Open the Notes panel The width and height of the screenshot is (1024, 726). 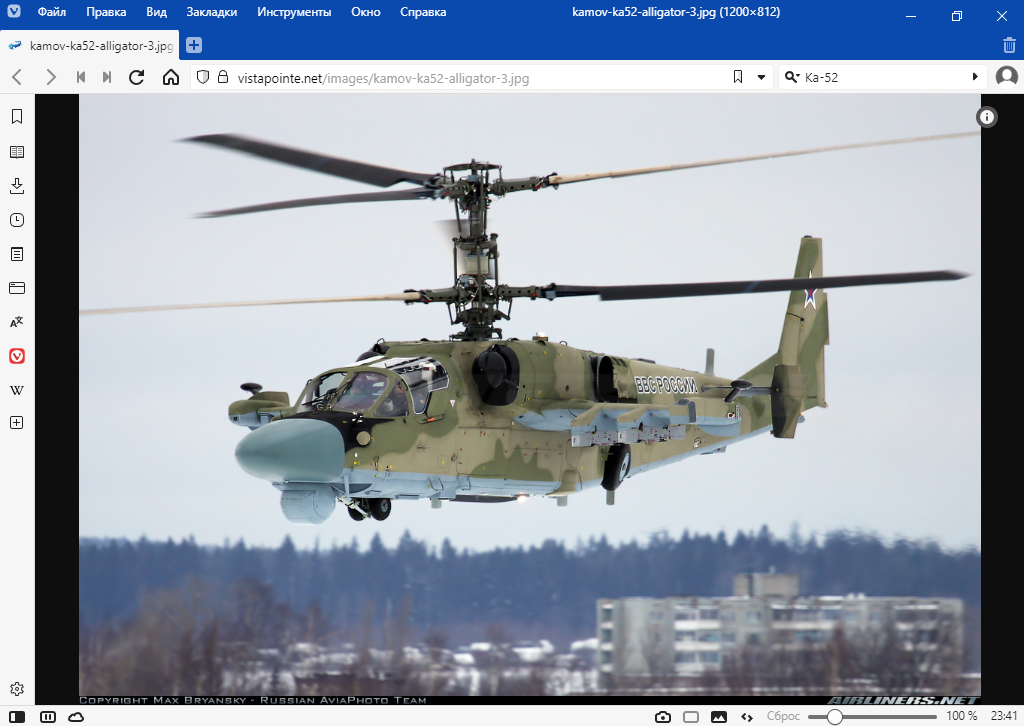(x=17, y=254)
